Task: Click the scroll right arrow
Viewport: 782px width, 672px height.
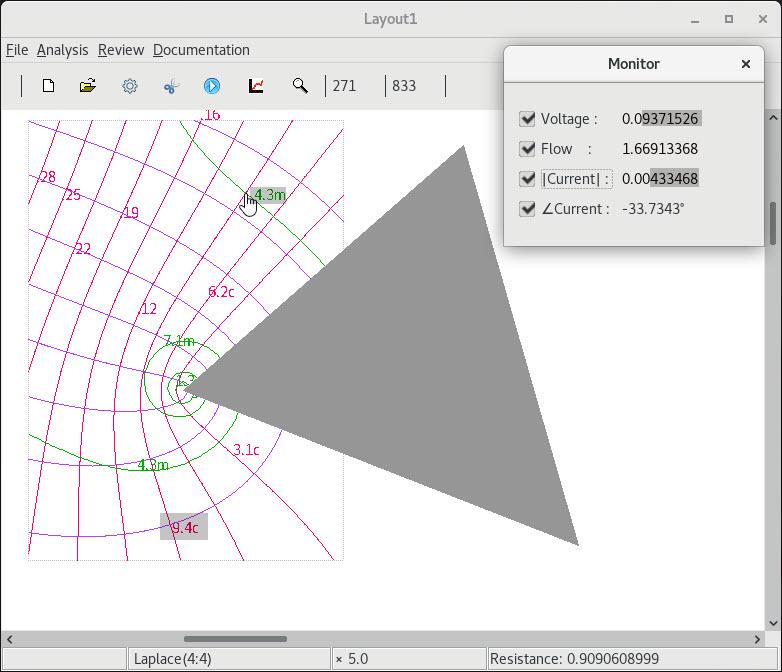Action: click(757, 639)
